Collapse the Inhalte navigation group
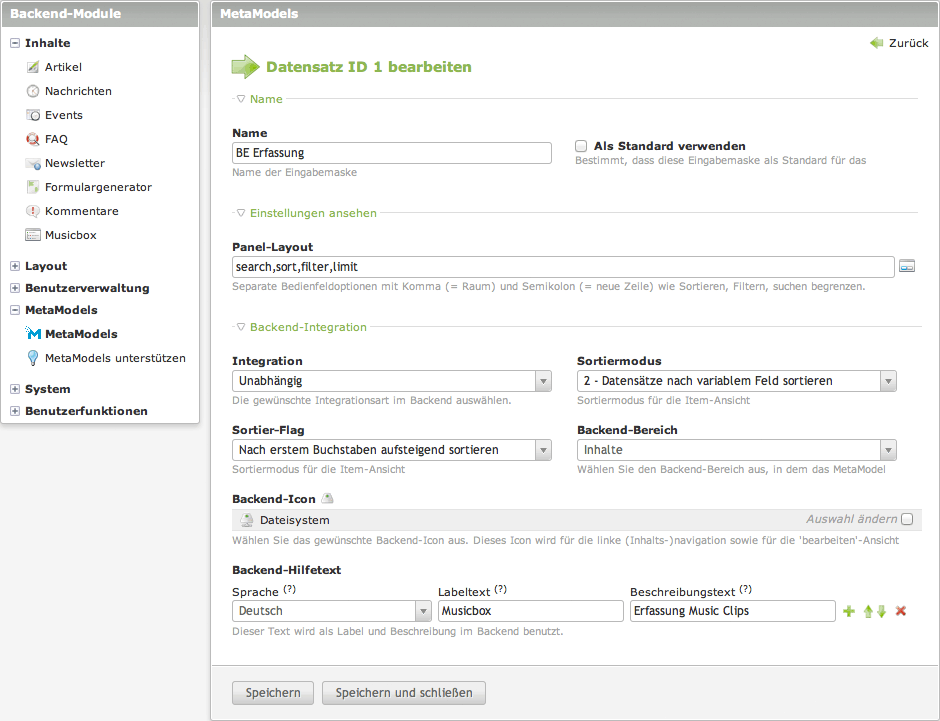 pos(15,43)
